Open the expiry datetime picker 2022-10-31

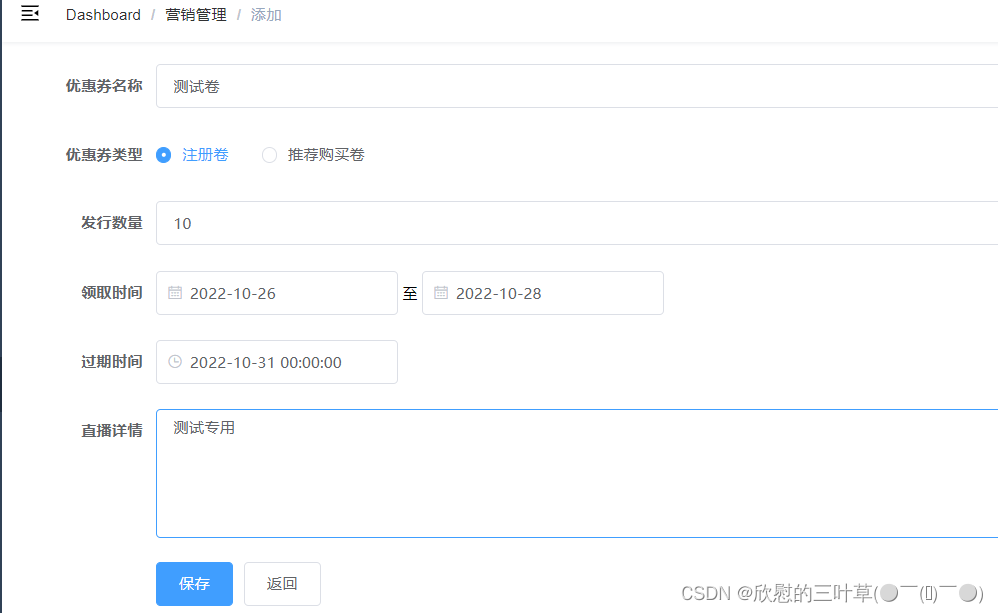click(277, 362)
